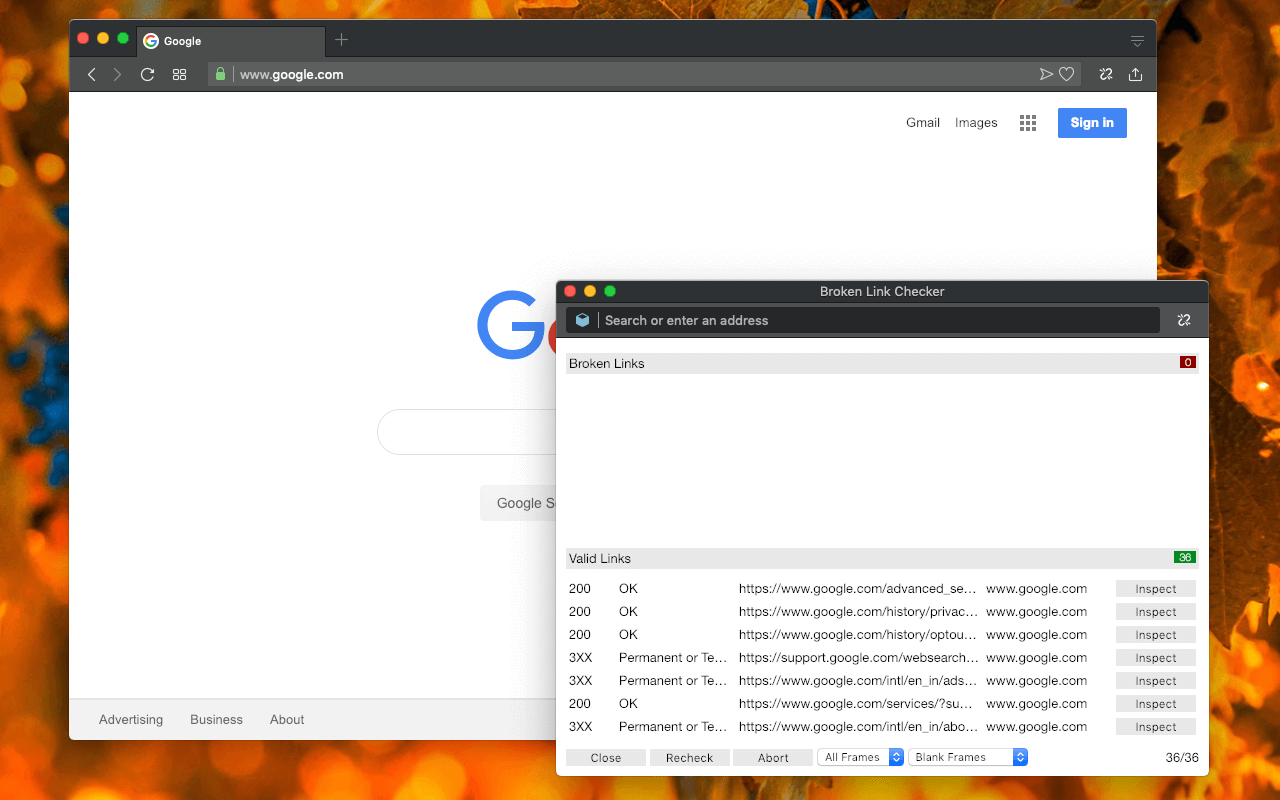
Task: Select the https://www.google.com/intl/en_in/ads… URL
Action: click(858, 681)
